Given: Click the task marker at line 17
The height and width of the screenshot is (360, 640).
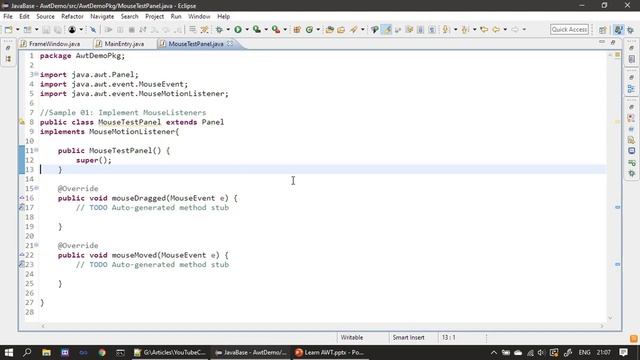Looking at the screenshot, I should pos(22,207).
